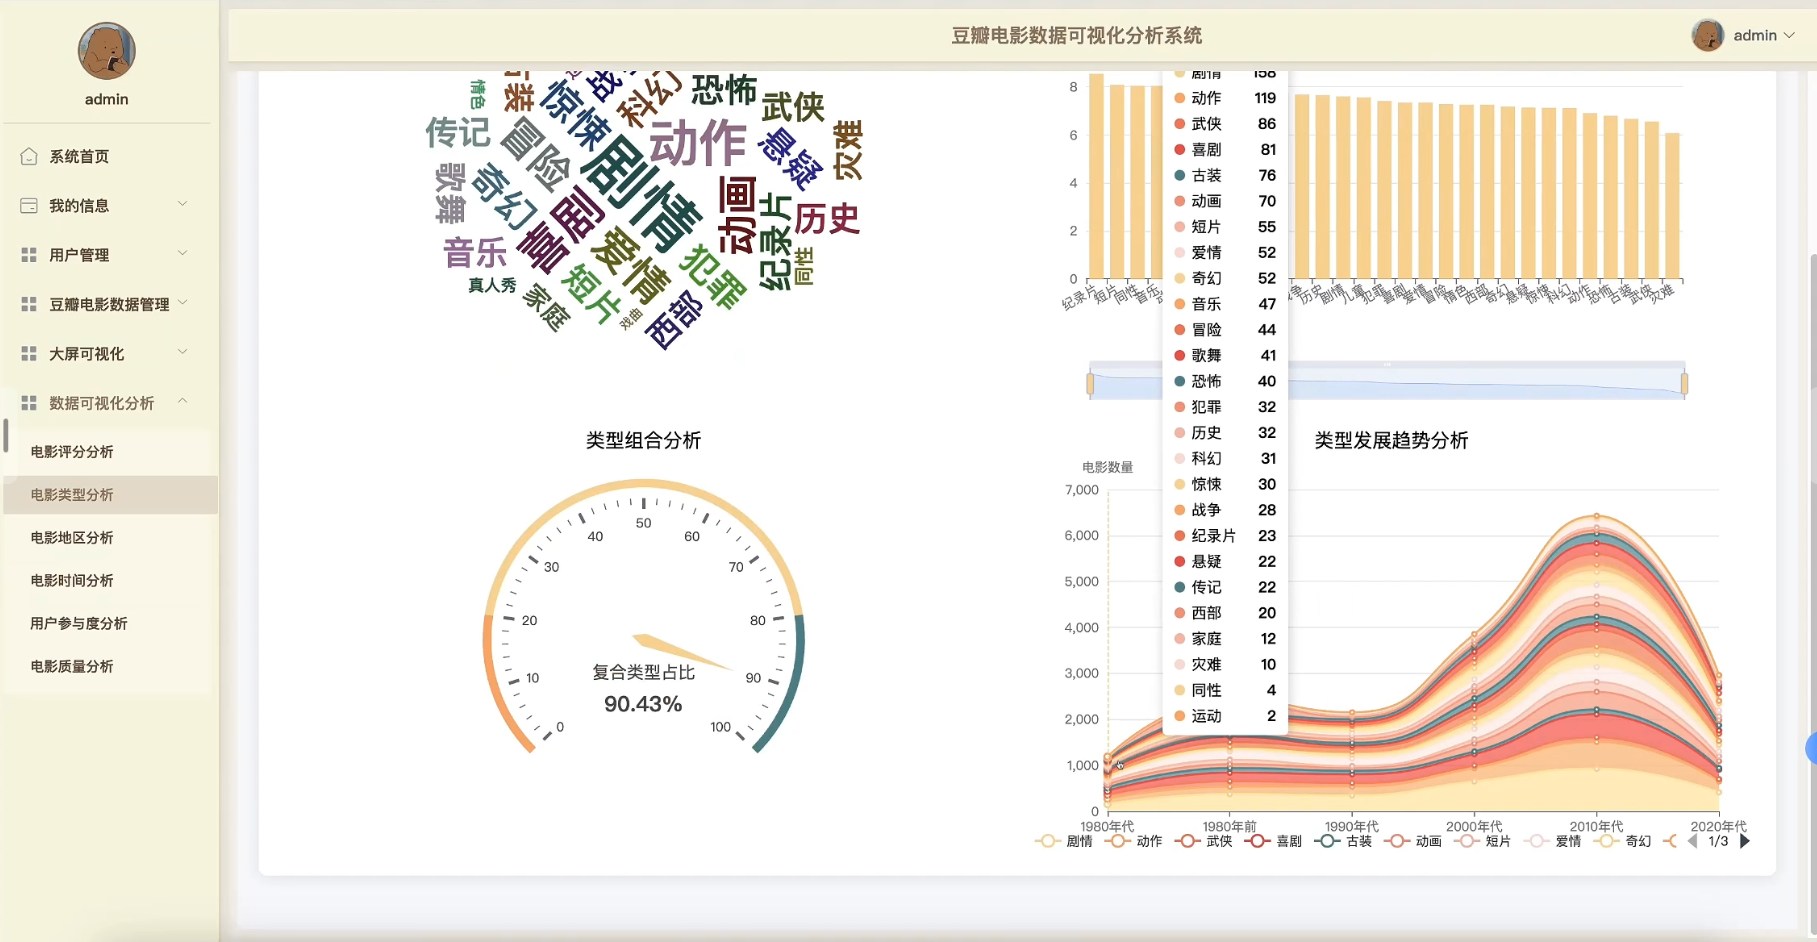
Task: Click the word 传记 in word cloud
Action: point(458,132)
